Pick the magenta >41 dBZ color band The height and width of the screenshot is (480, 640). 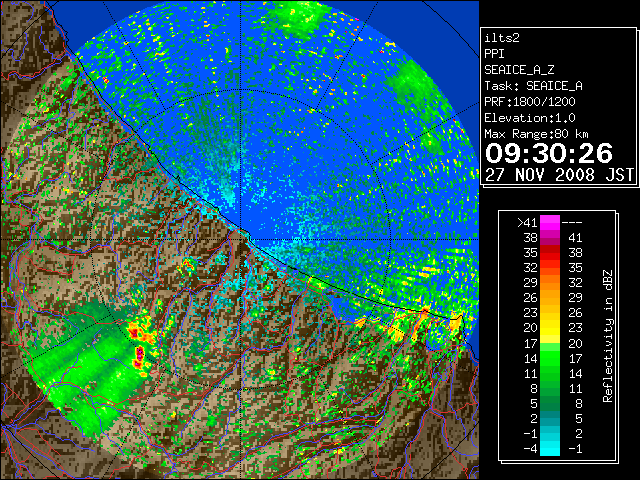tap(550, 223)
